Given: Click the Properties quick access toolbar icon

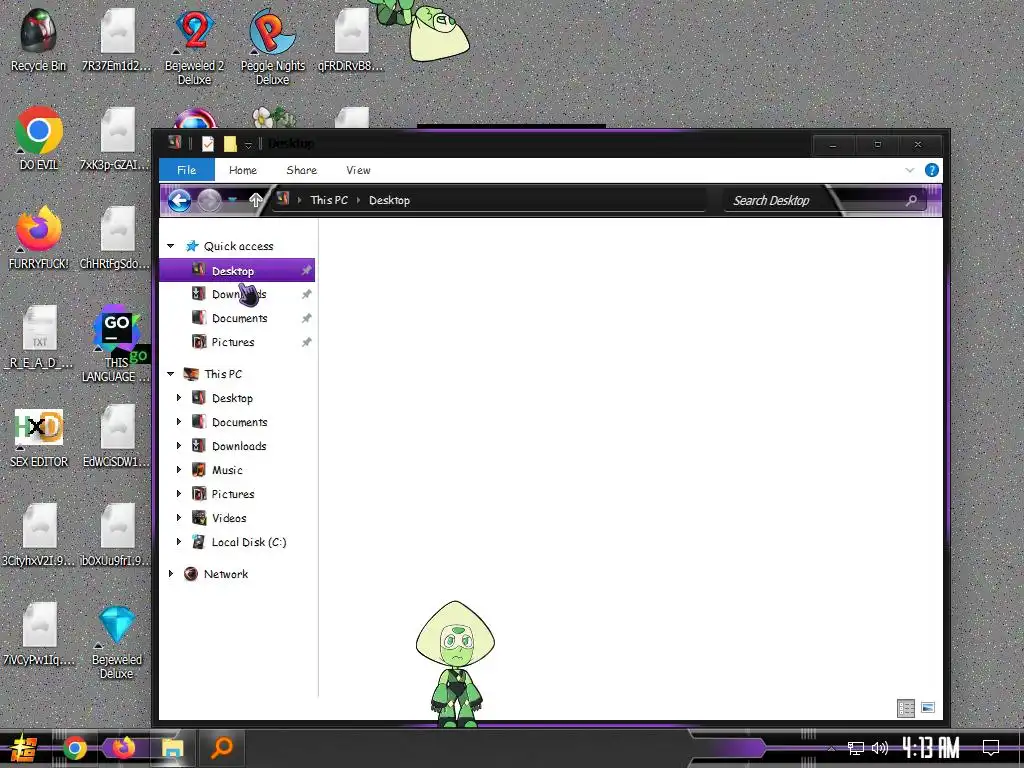Looking at the screenshot, I should 208,144.
